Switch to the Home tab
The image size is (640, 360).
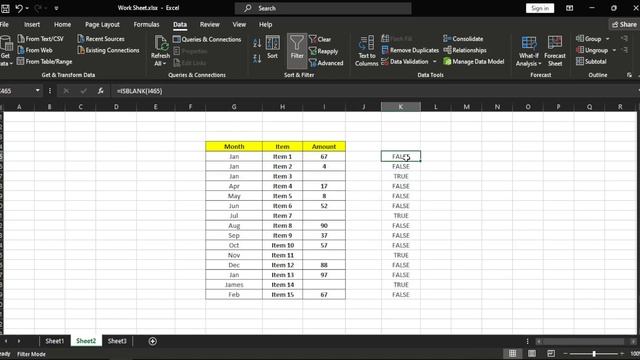pos(62,24)
